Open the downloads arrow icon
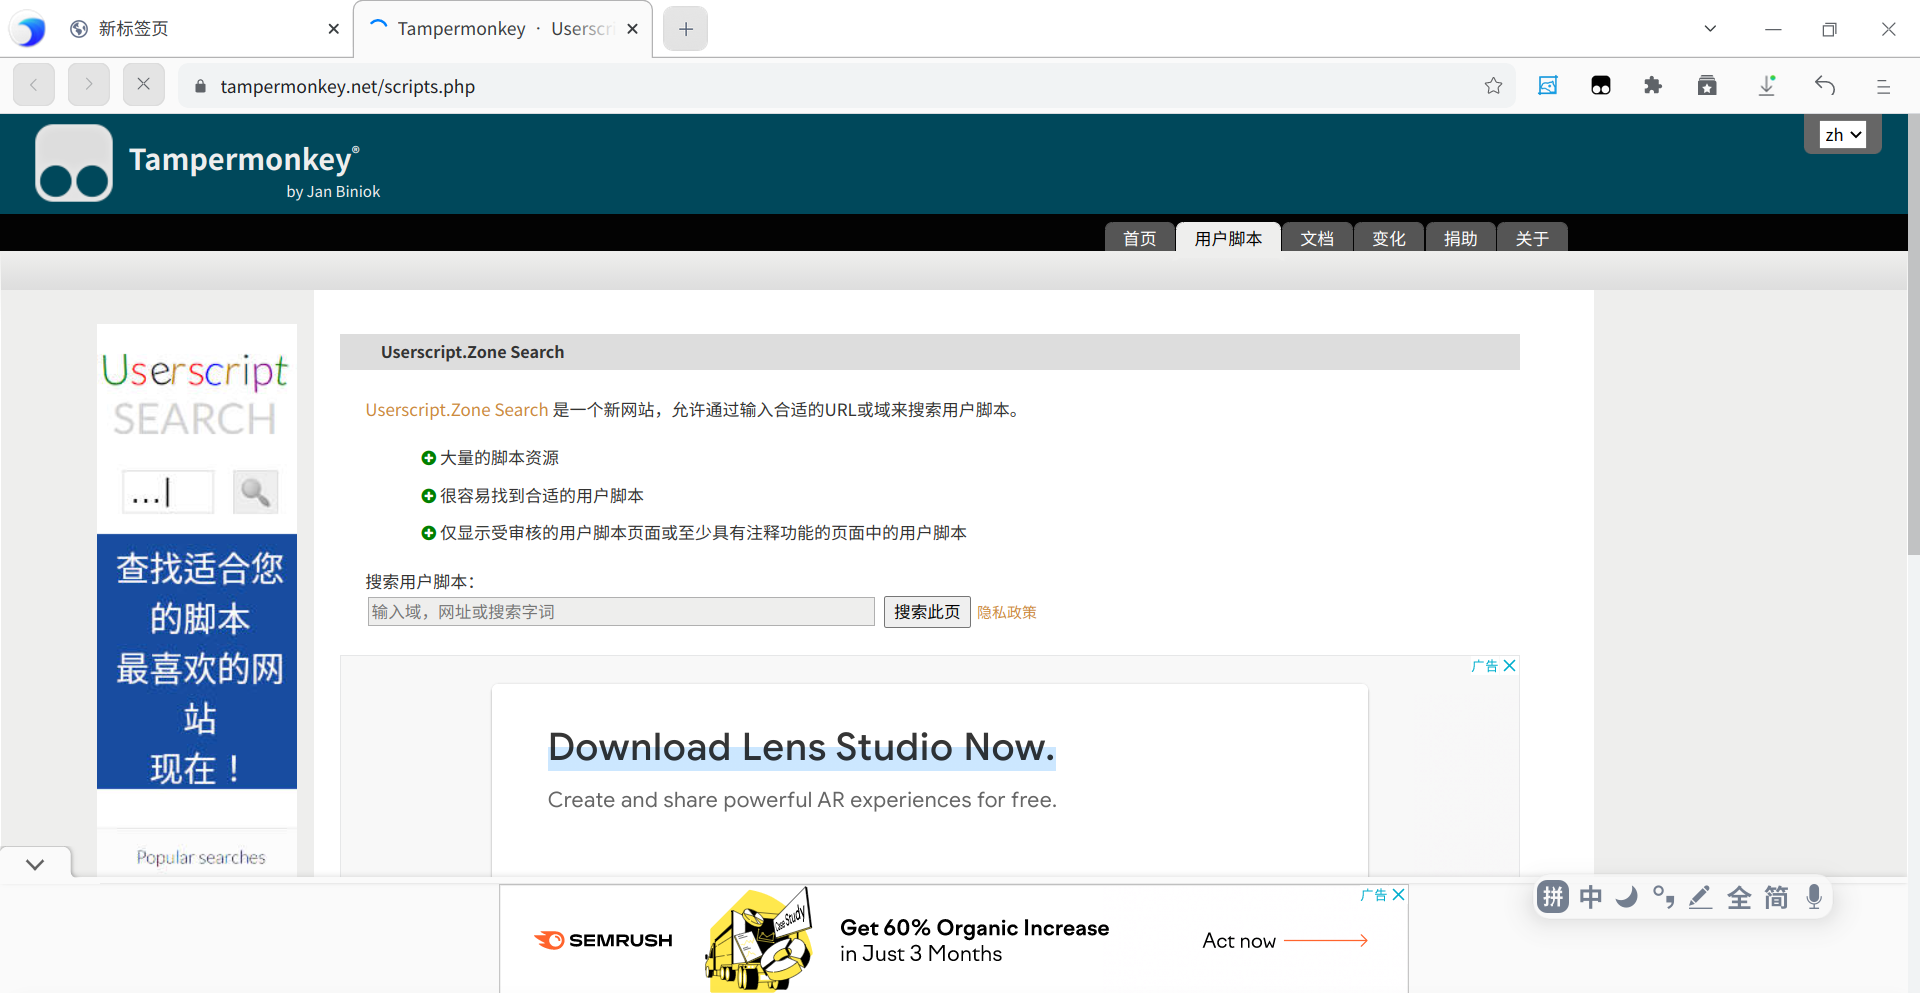The height and width of the screenshot is (993, 1920). [1767, 86]
